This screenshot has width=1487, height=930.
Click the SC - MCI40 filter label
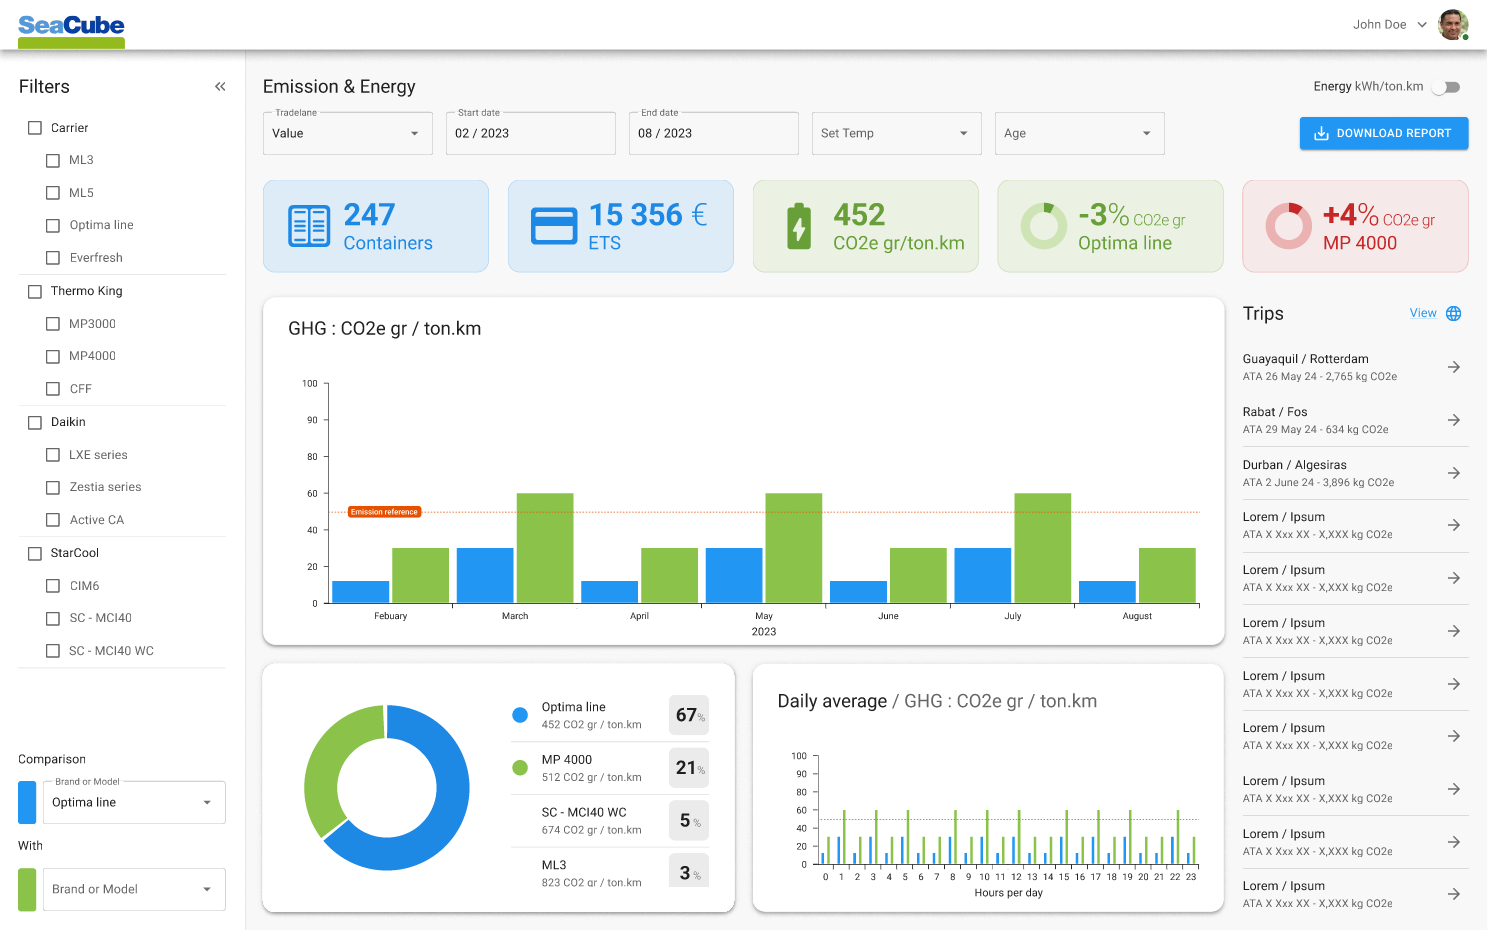101,618
